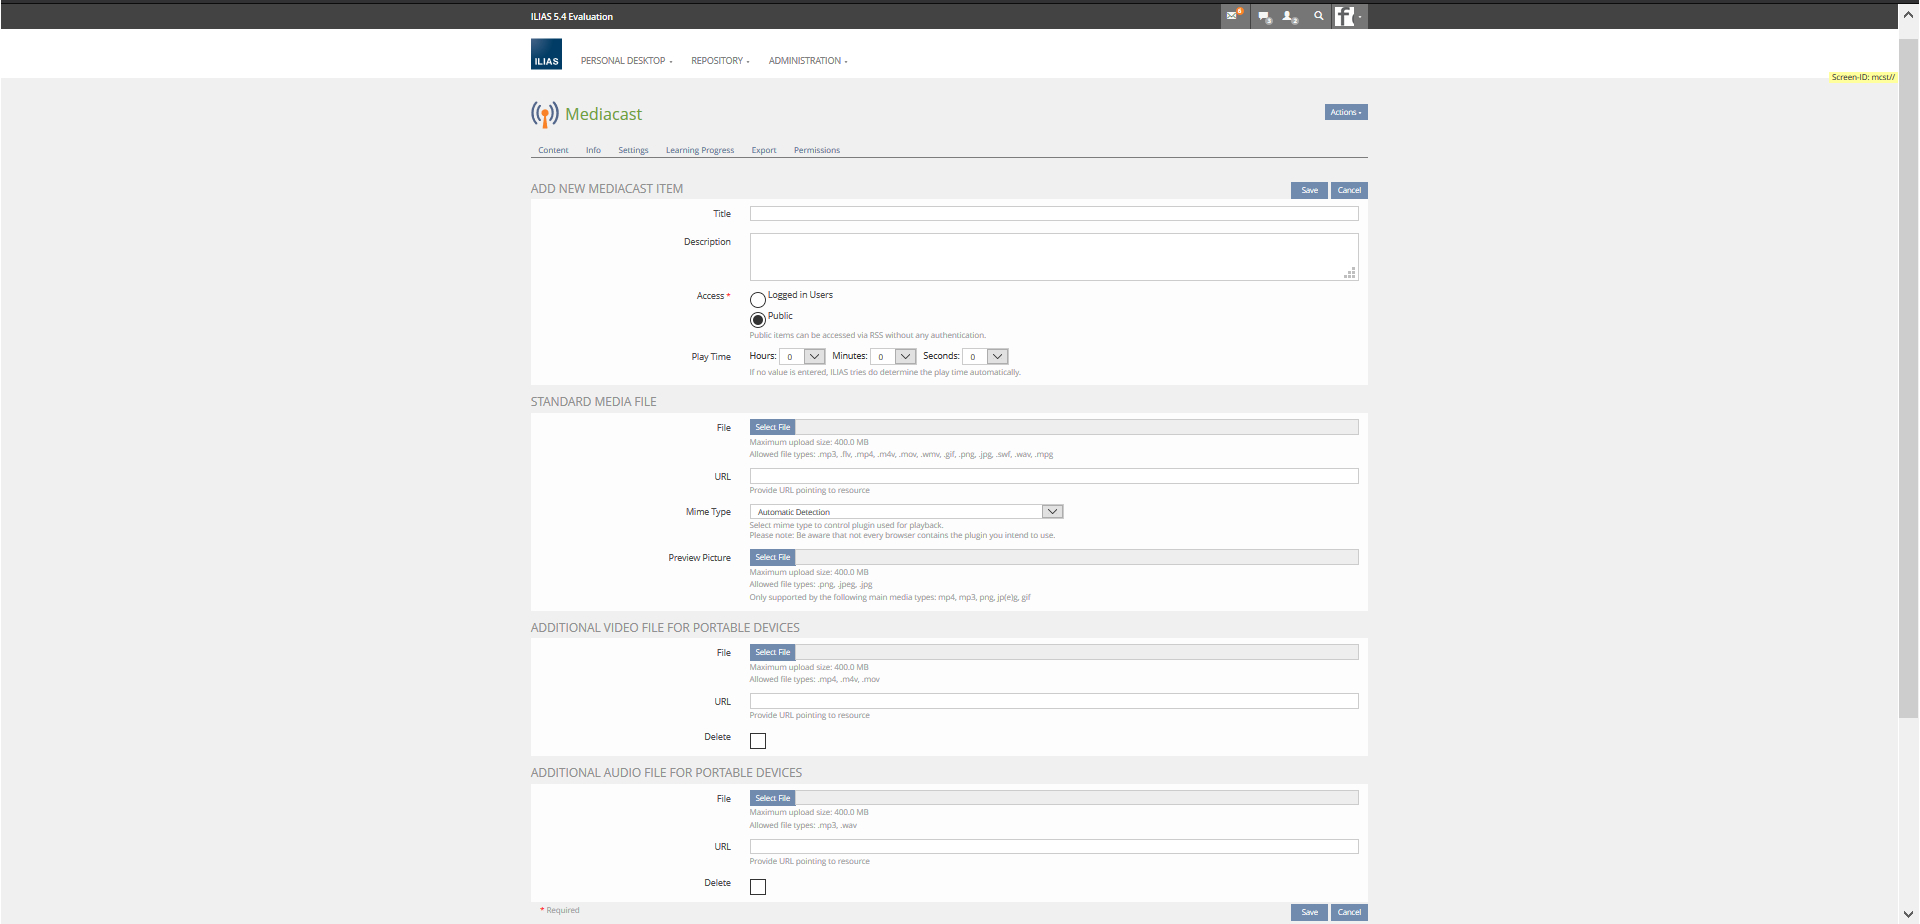Click Select File for the Preview Picture

pyautogui.click(x=772, y=557)
